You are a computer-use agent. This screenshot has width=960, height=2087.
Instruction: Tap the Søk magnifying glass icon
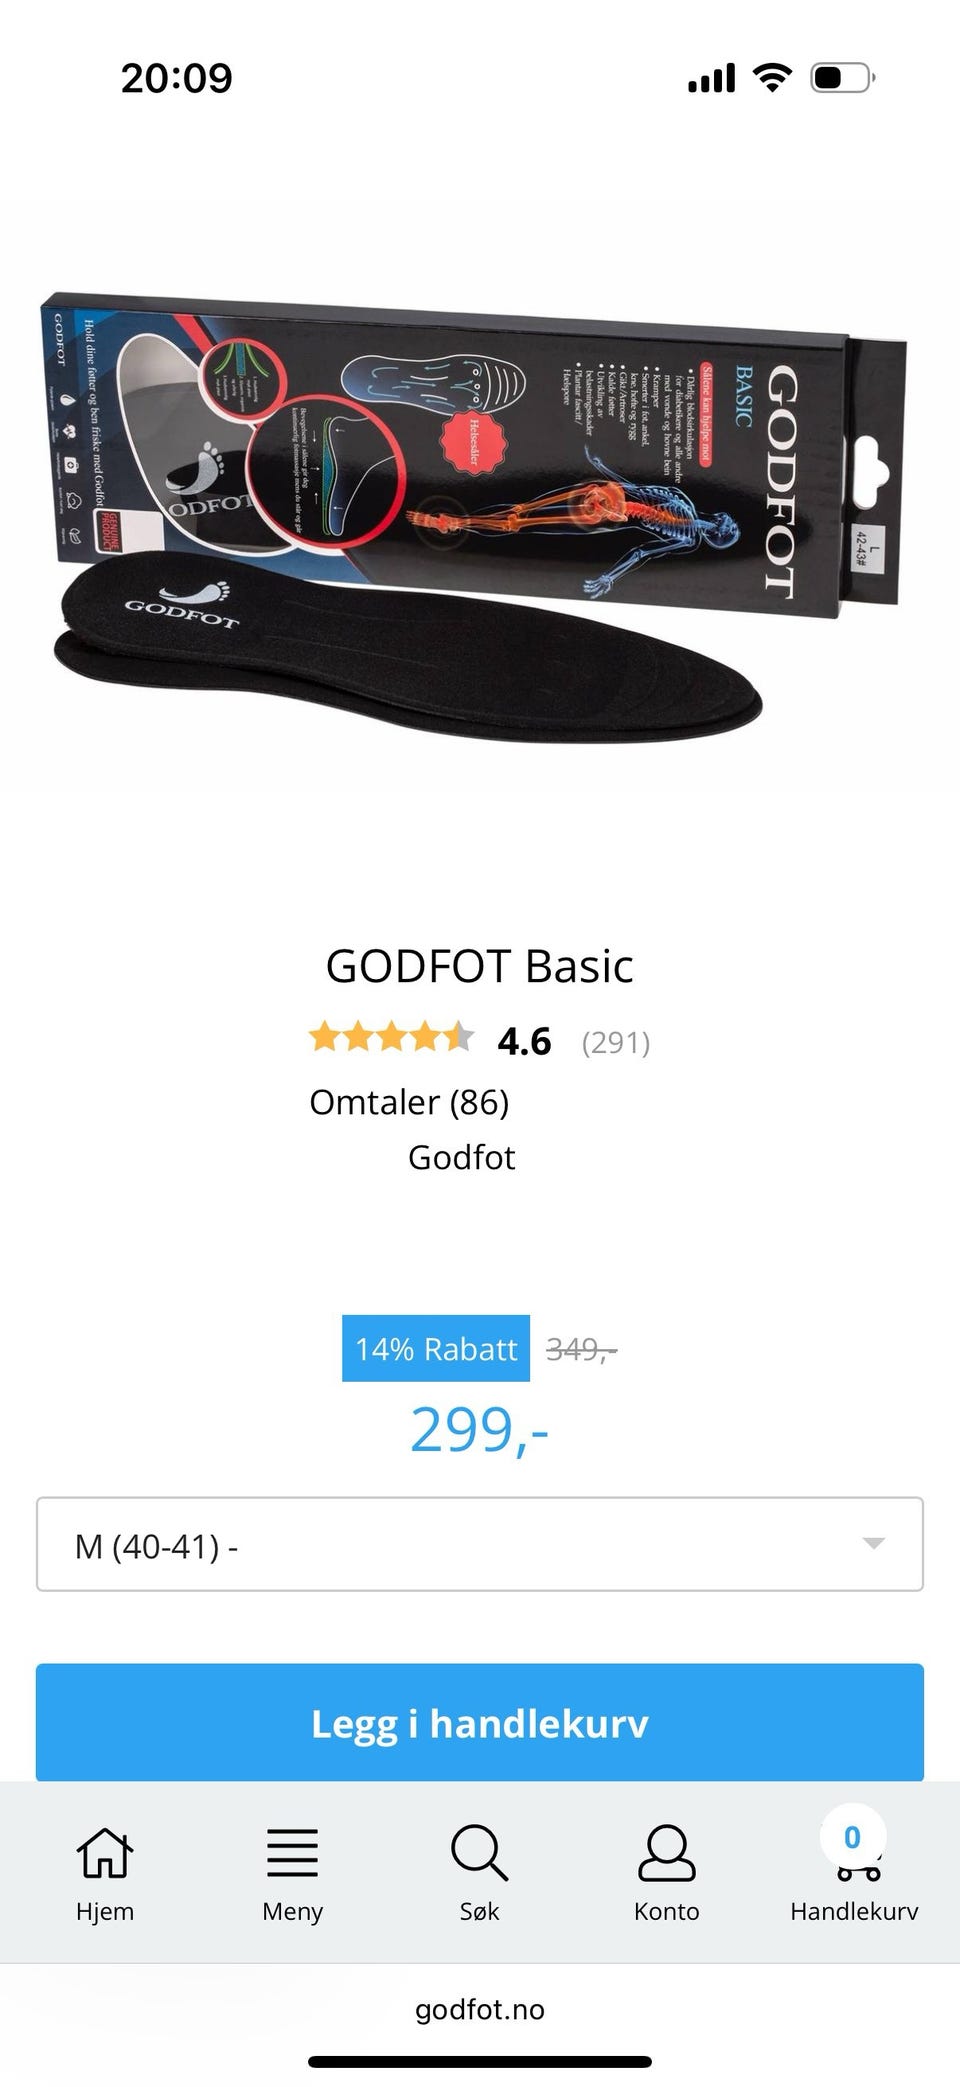coord(479,1852)
